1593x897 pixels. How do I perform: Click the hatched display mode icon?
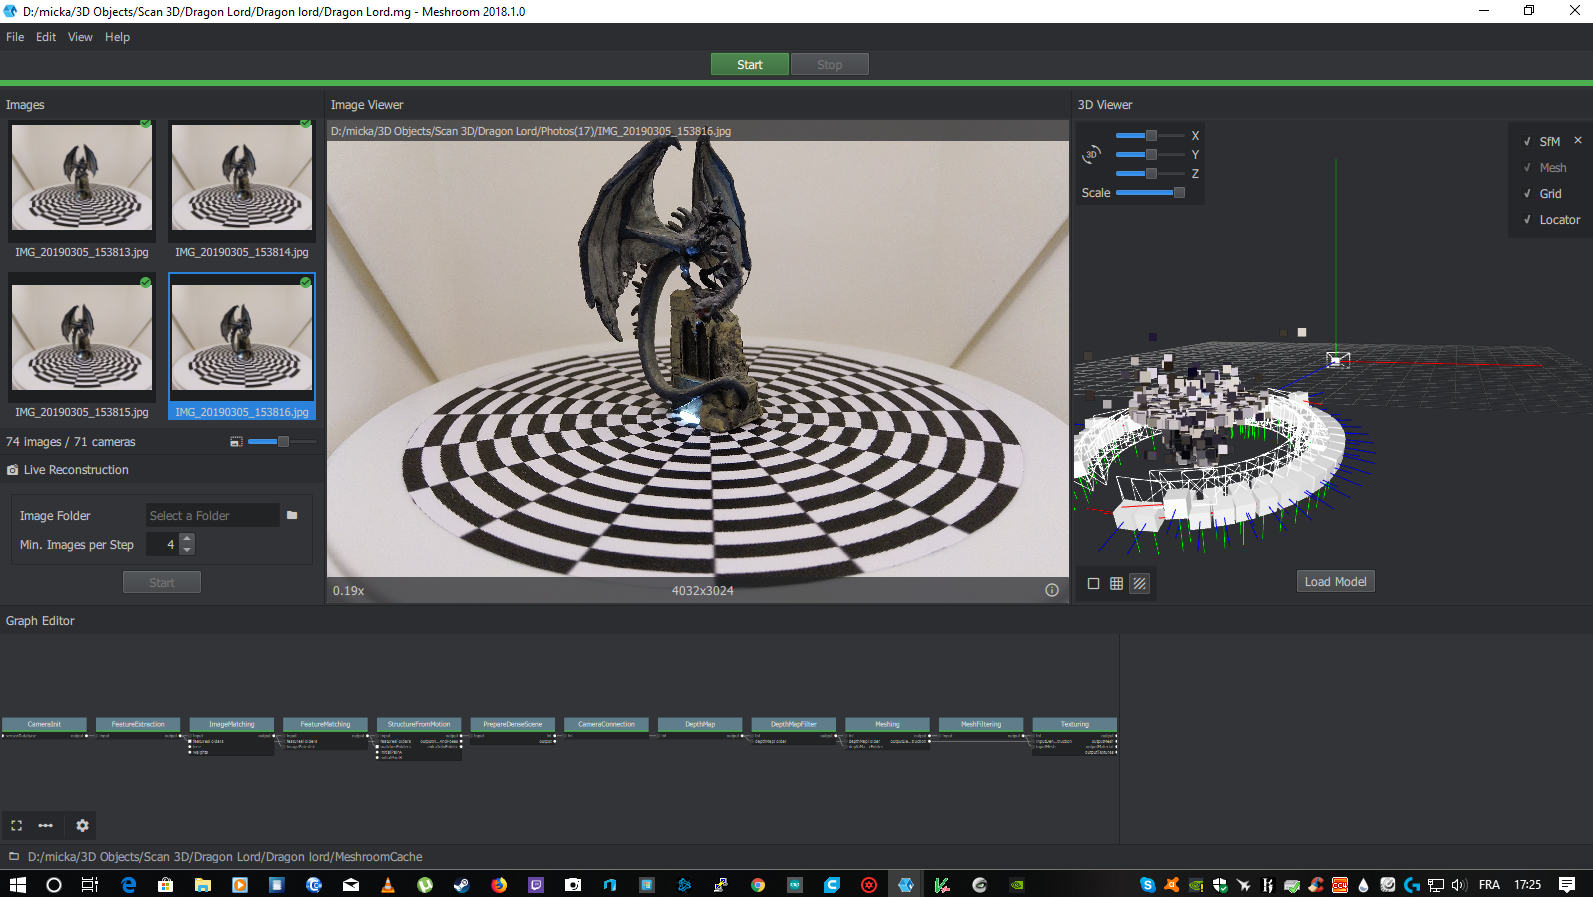[x=1139, y=583]
